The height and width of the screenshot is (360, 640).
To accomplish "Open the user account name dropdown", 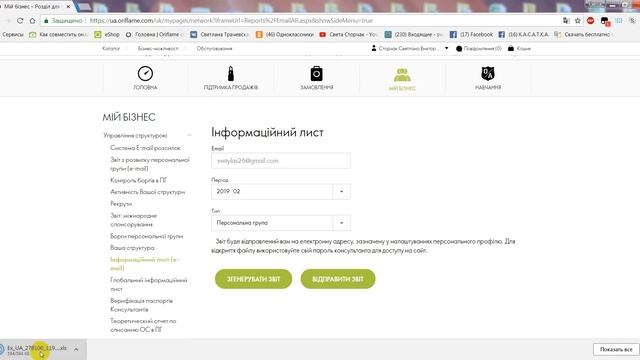I will pos(410,48).
